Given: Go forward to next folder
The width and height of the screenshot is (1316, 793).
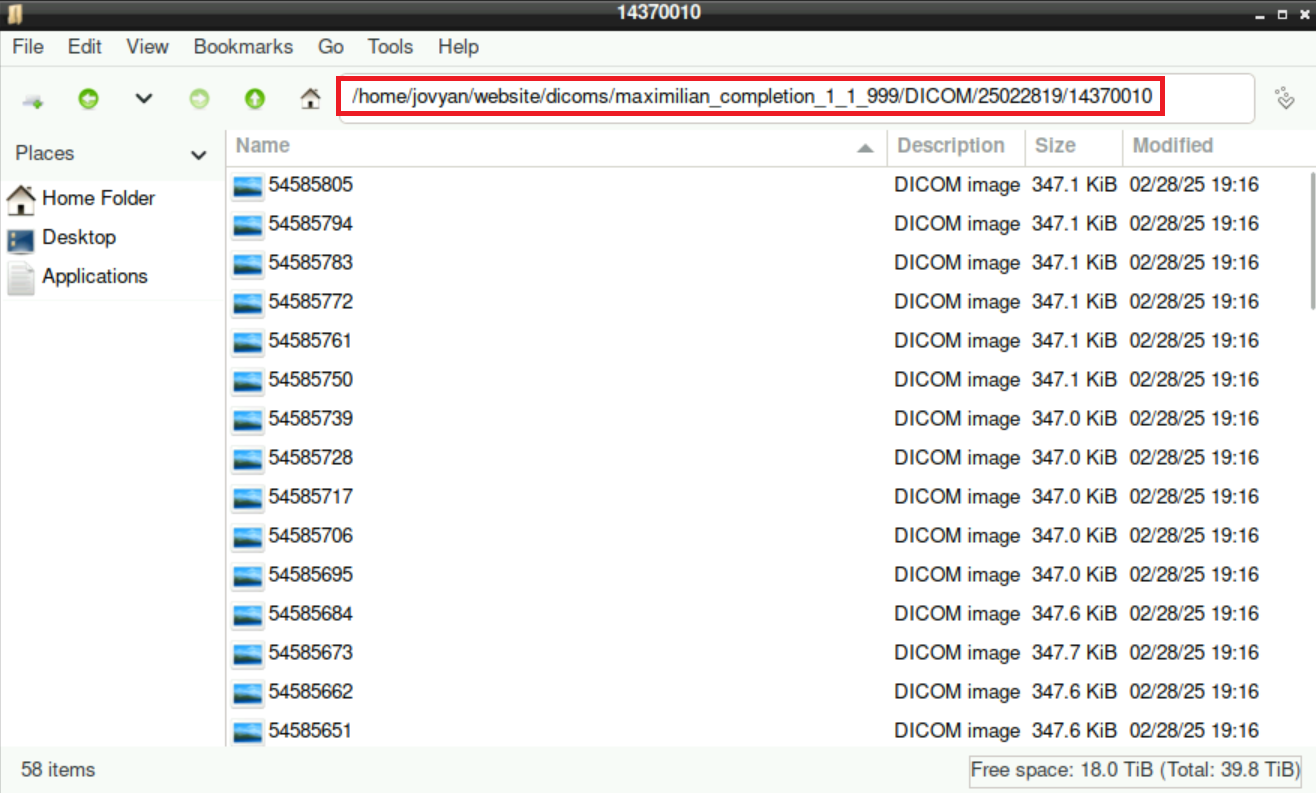Looking at the screenshot, I should [x=200, y=99].
